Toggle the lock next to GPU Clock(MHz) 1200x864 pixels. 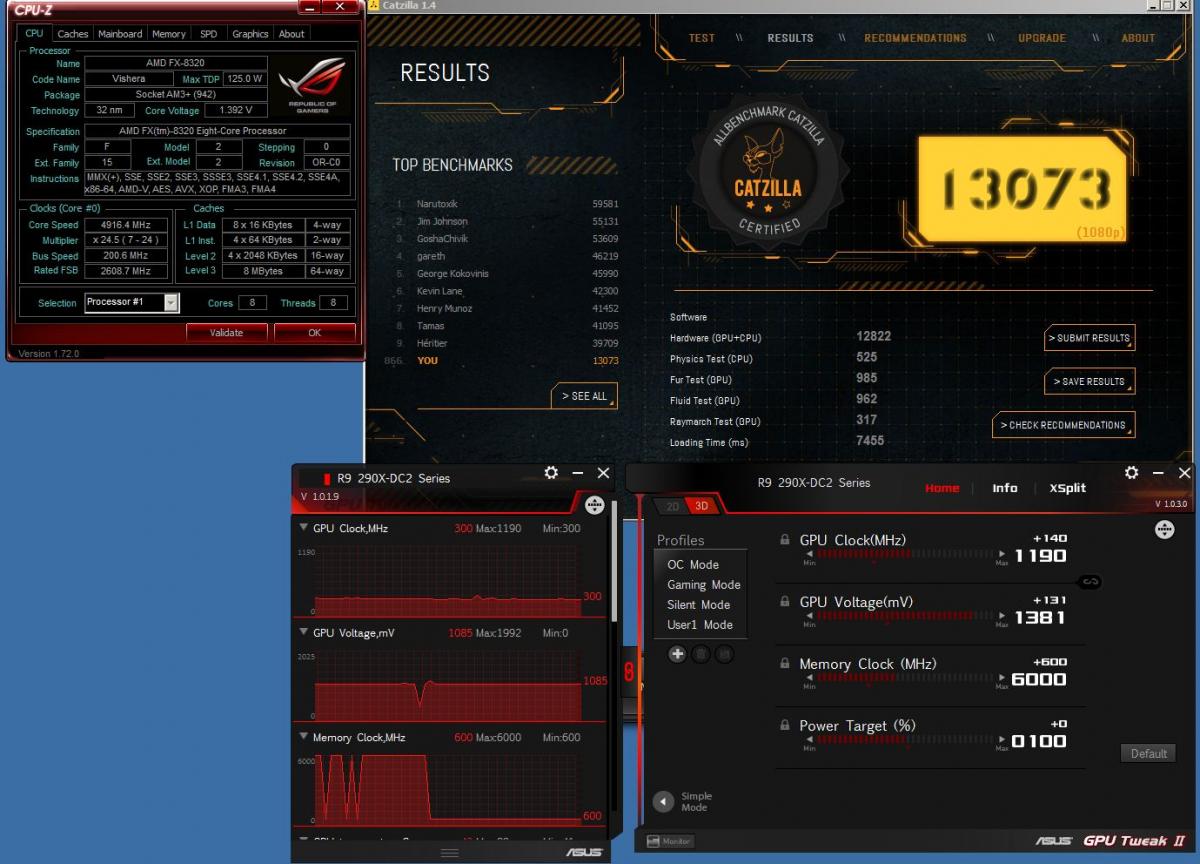coord(785,540)
